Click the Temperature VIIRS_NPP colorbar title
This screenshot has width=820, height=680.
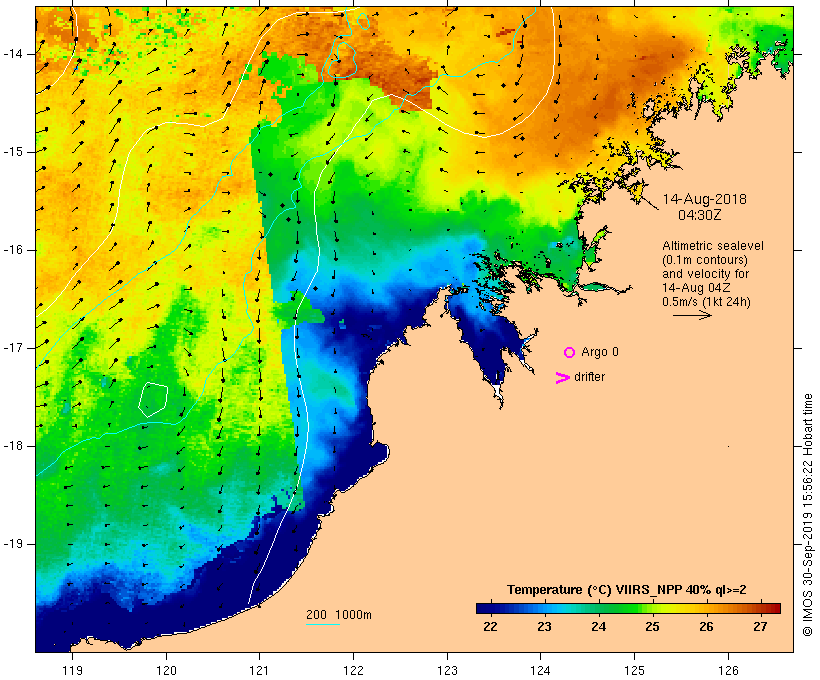coord(627,590)
